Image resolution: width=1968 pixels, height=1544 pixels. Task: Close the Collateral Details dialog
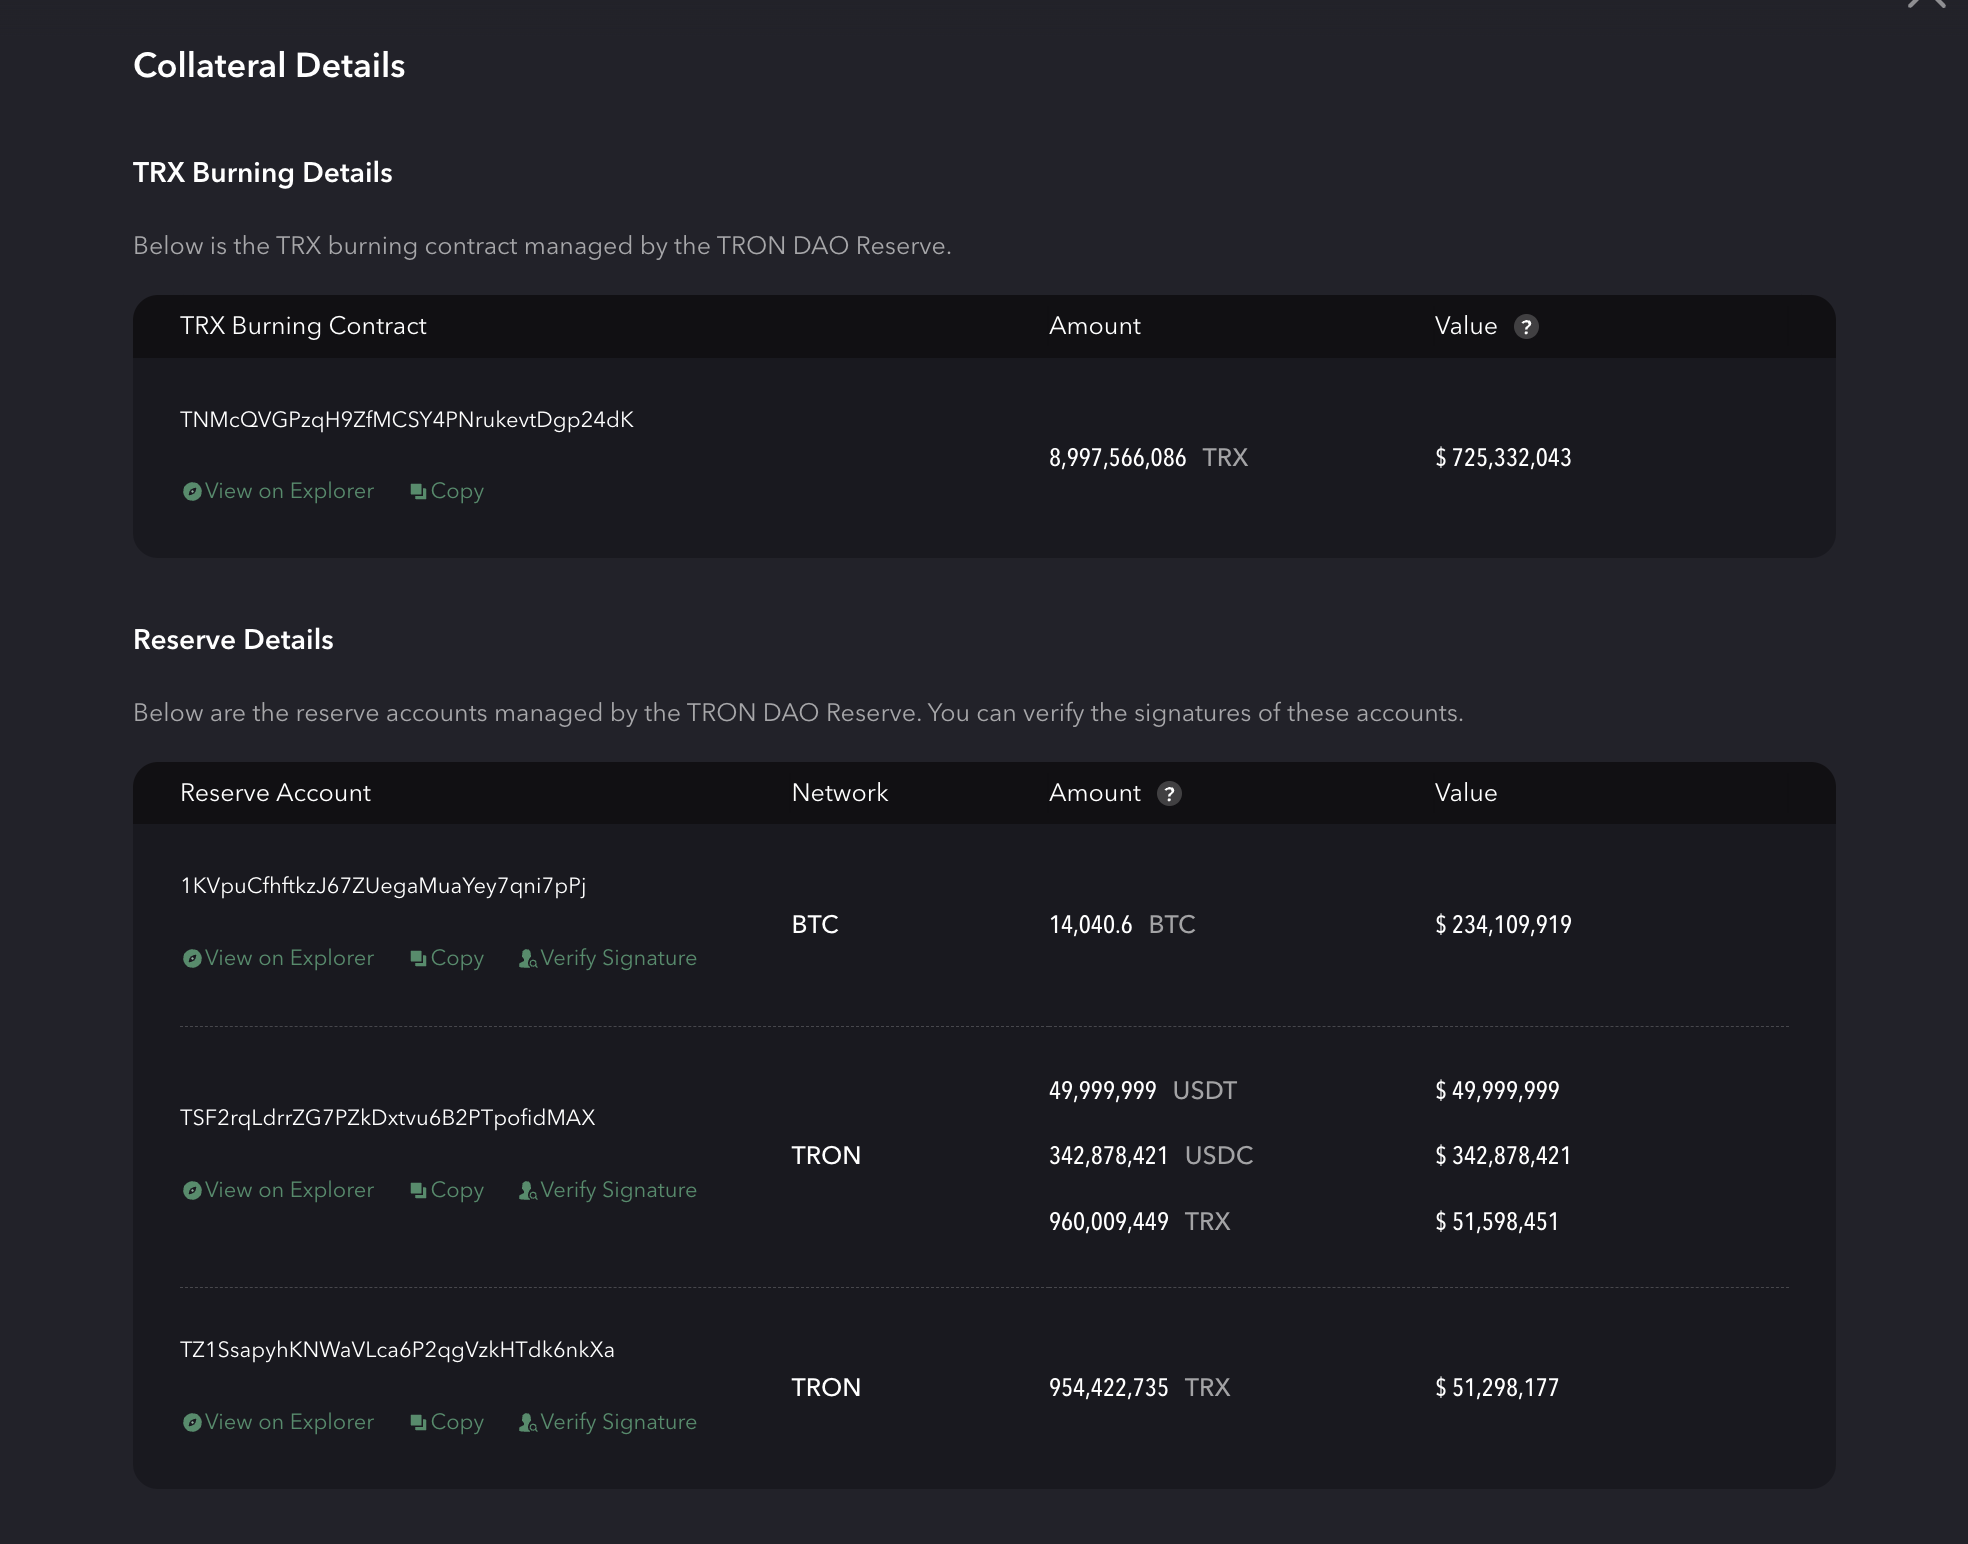coord(1926,4)
